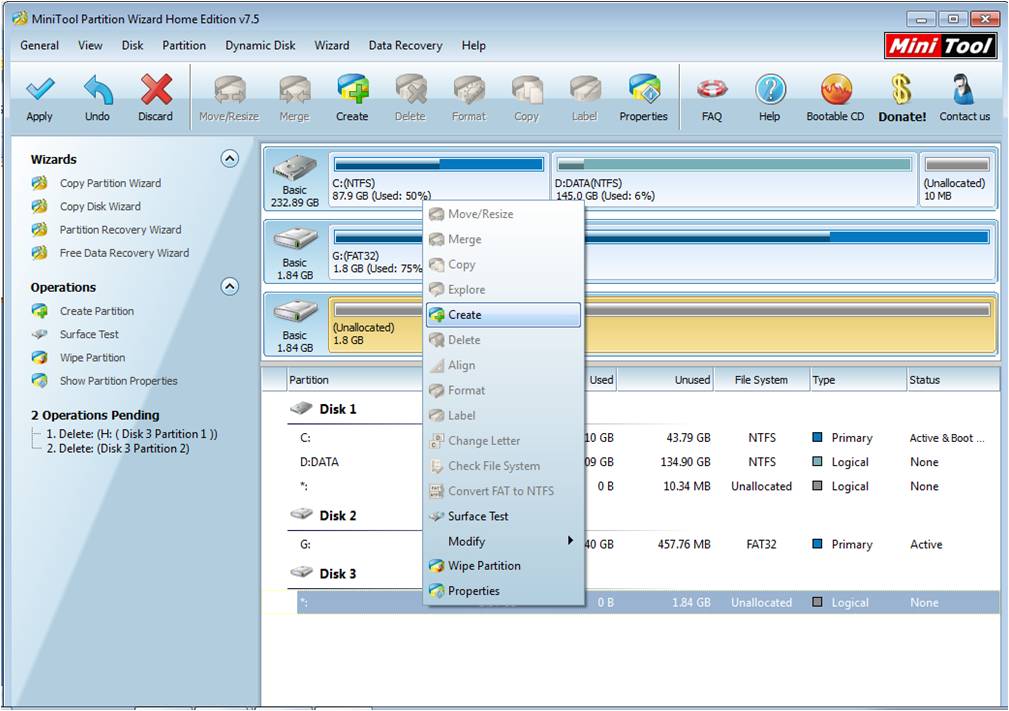Click the Create toolbar icon
Image resolution: width=1009 pixels, height=711 pixels.
352,89
